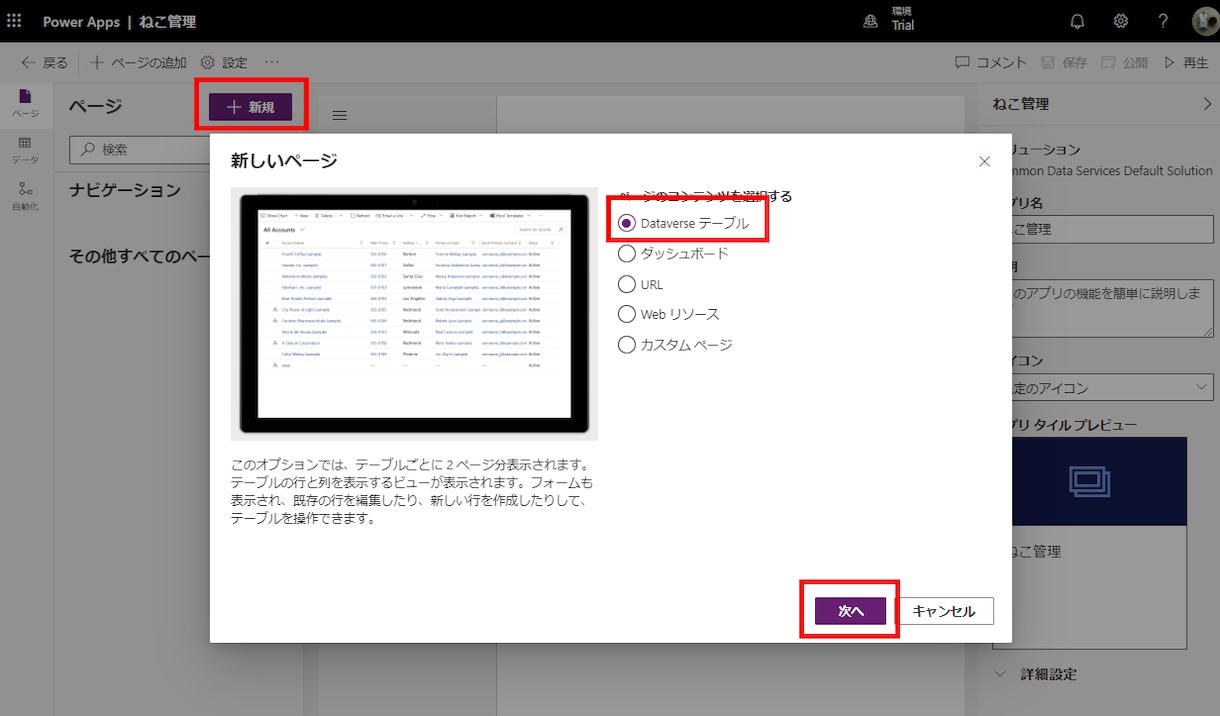Open the notifications bell
This screenshot has width=1220, height=716.
point(1077,21)
